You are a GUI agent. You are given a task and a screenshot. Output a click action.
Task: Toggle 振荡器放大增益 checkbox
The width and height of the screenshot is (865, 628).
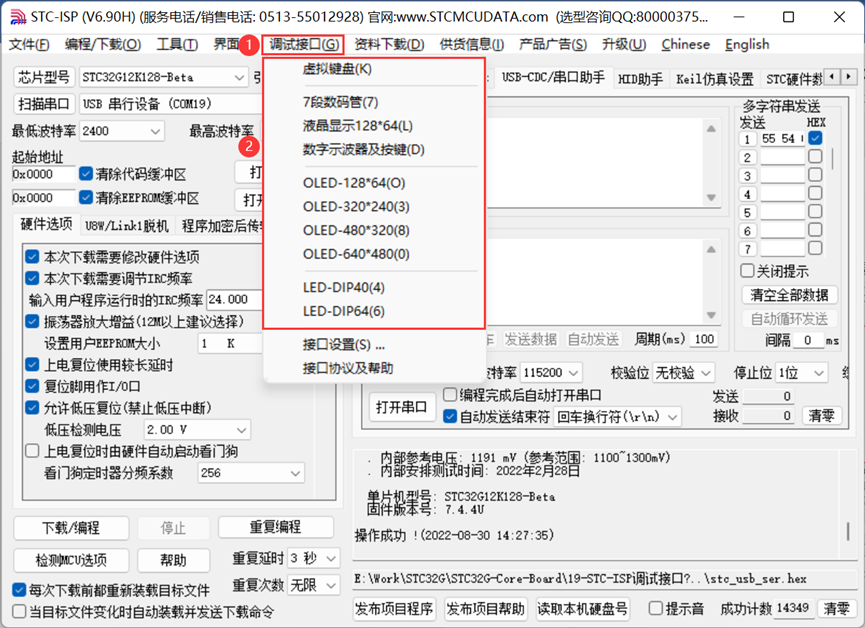(33, 321)
